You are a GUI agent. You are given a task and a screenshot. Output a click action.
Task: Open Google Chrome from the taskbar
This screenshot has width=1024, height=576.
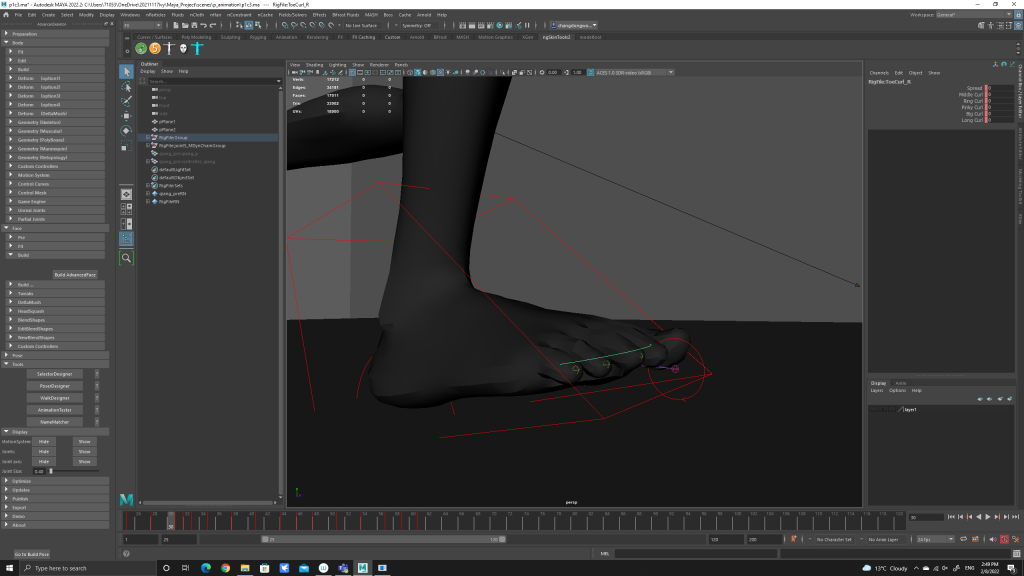tap(225, 568)
